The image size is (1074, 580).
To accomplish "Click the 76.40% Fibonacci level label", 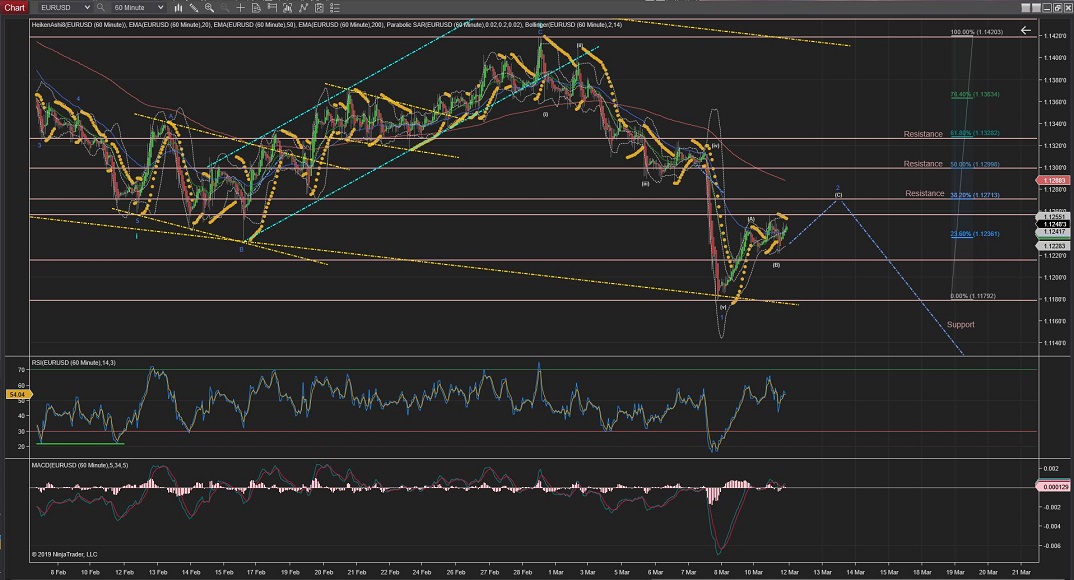I will 975,94.
